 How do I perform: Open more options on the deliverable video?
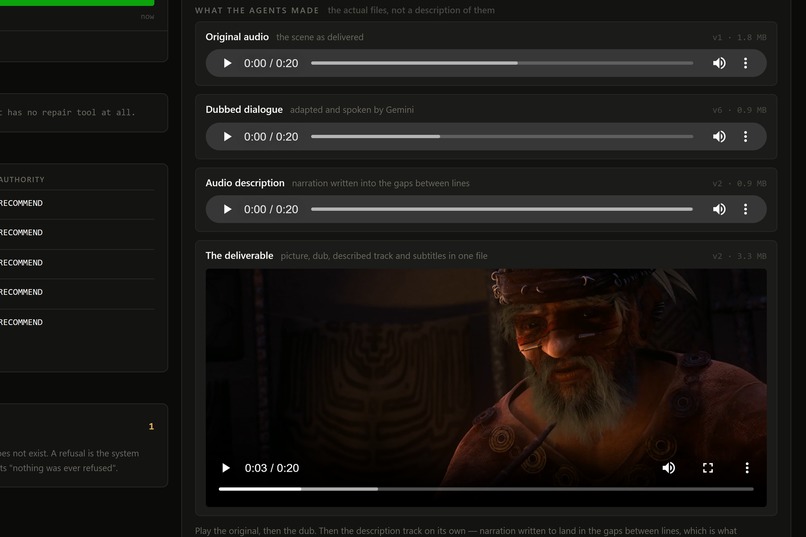coord(747,468)
